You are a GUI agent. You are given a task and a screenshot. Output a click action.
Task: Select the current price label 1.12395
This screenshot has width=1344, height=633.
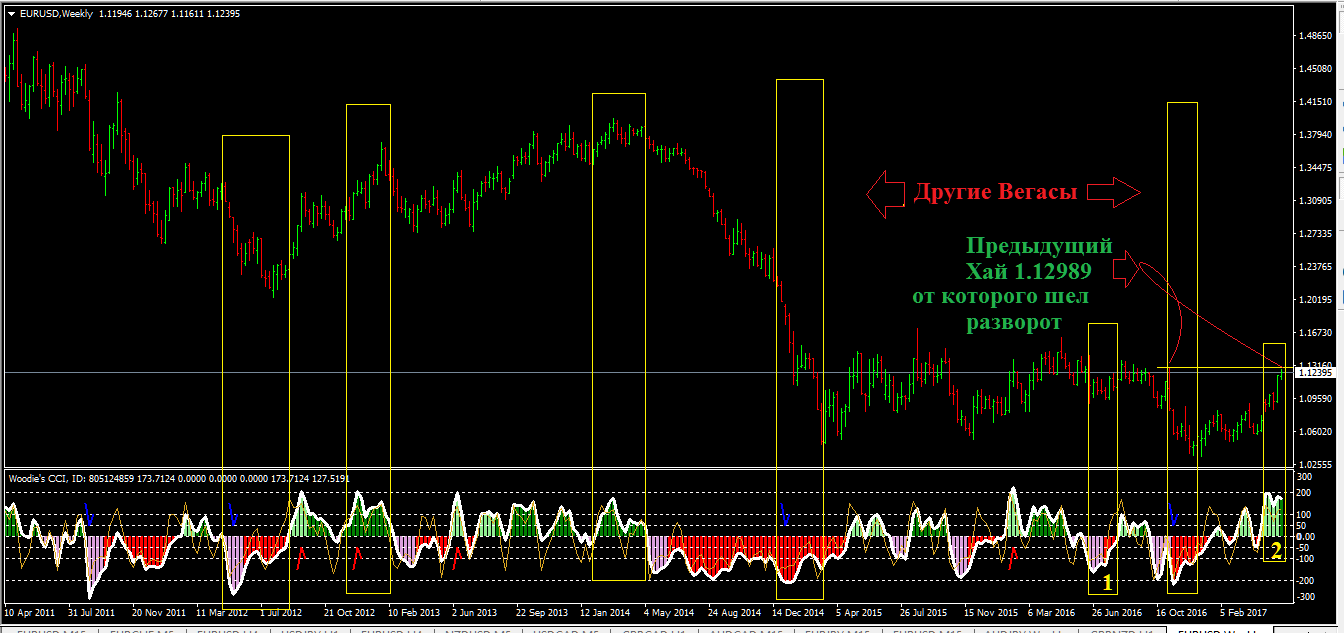(x=1314, y=373)
